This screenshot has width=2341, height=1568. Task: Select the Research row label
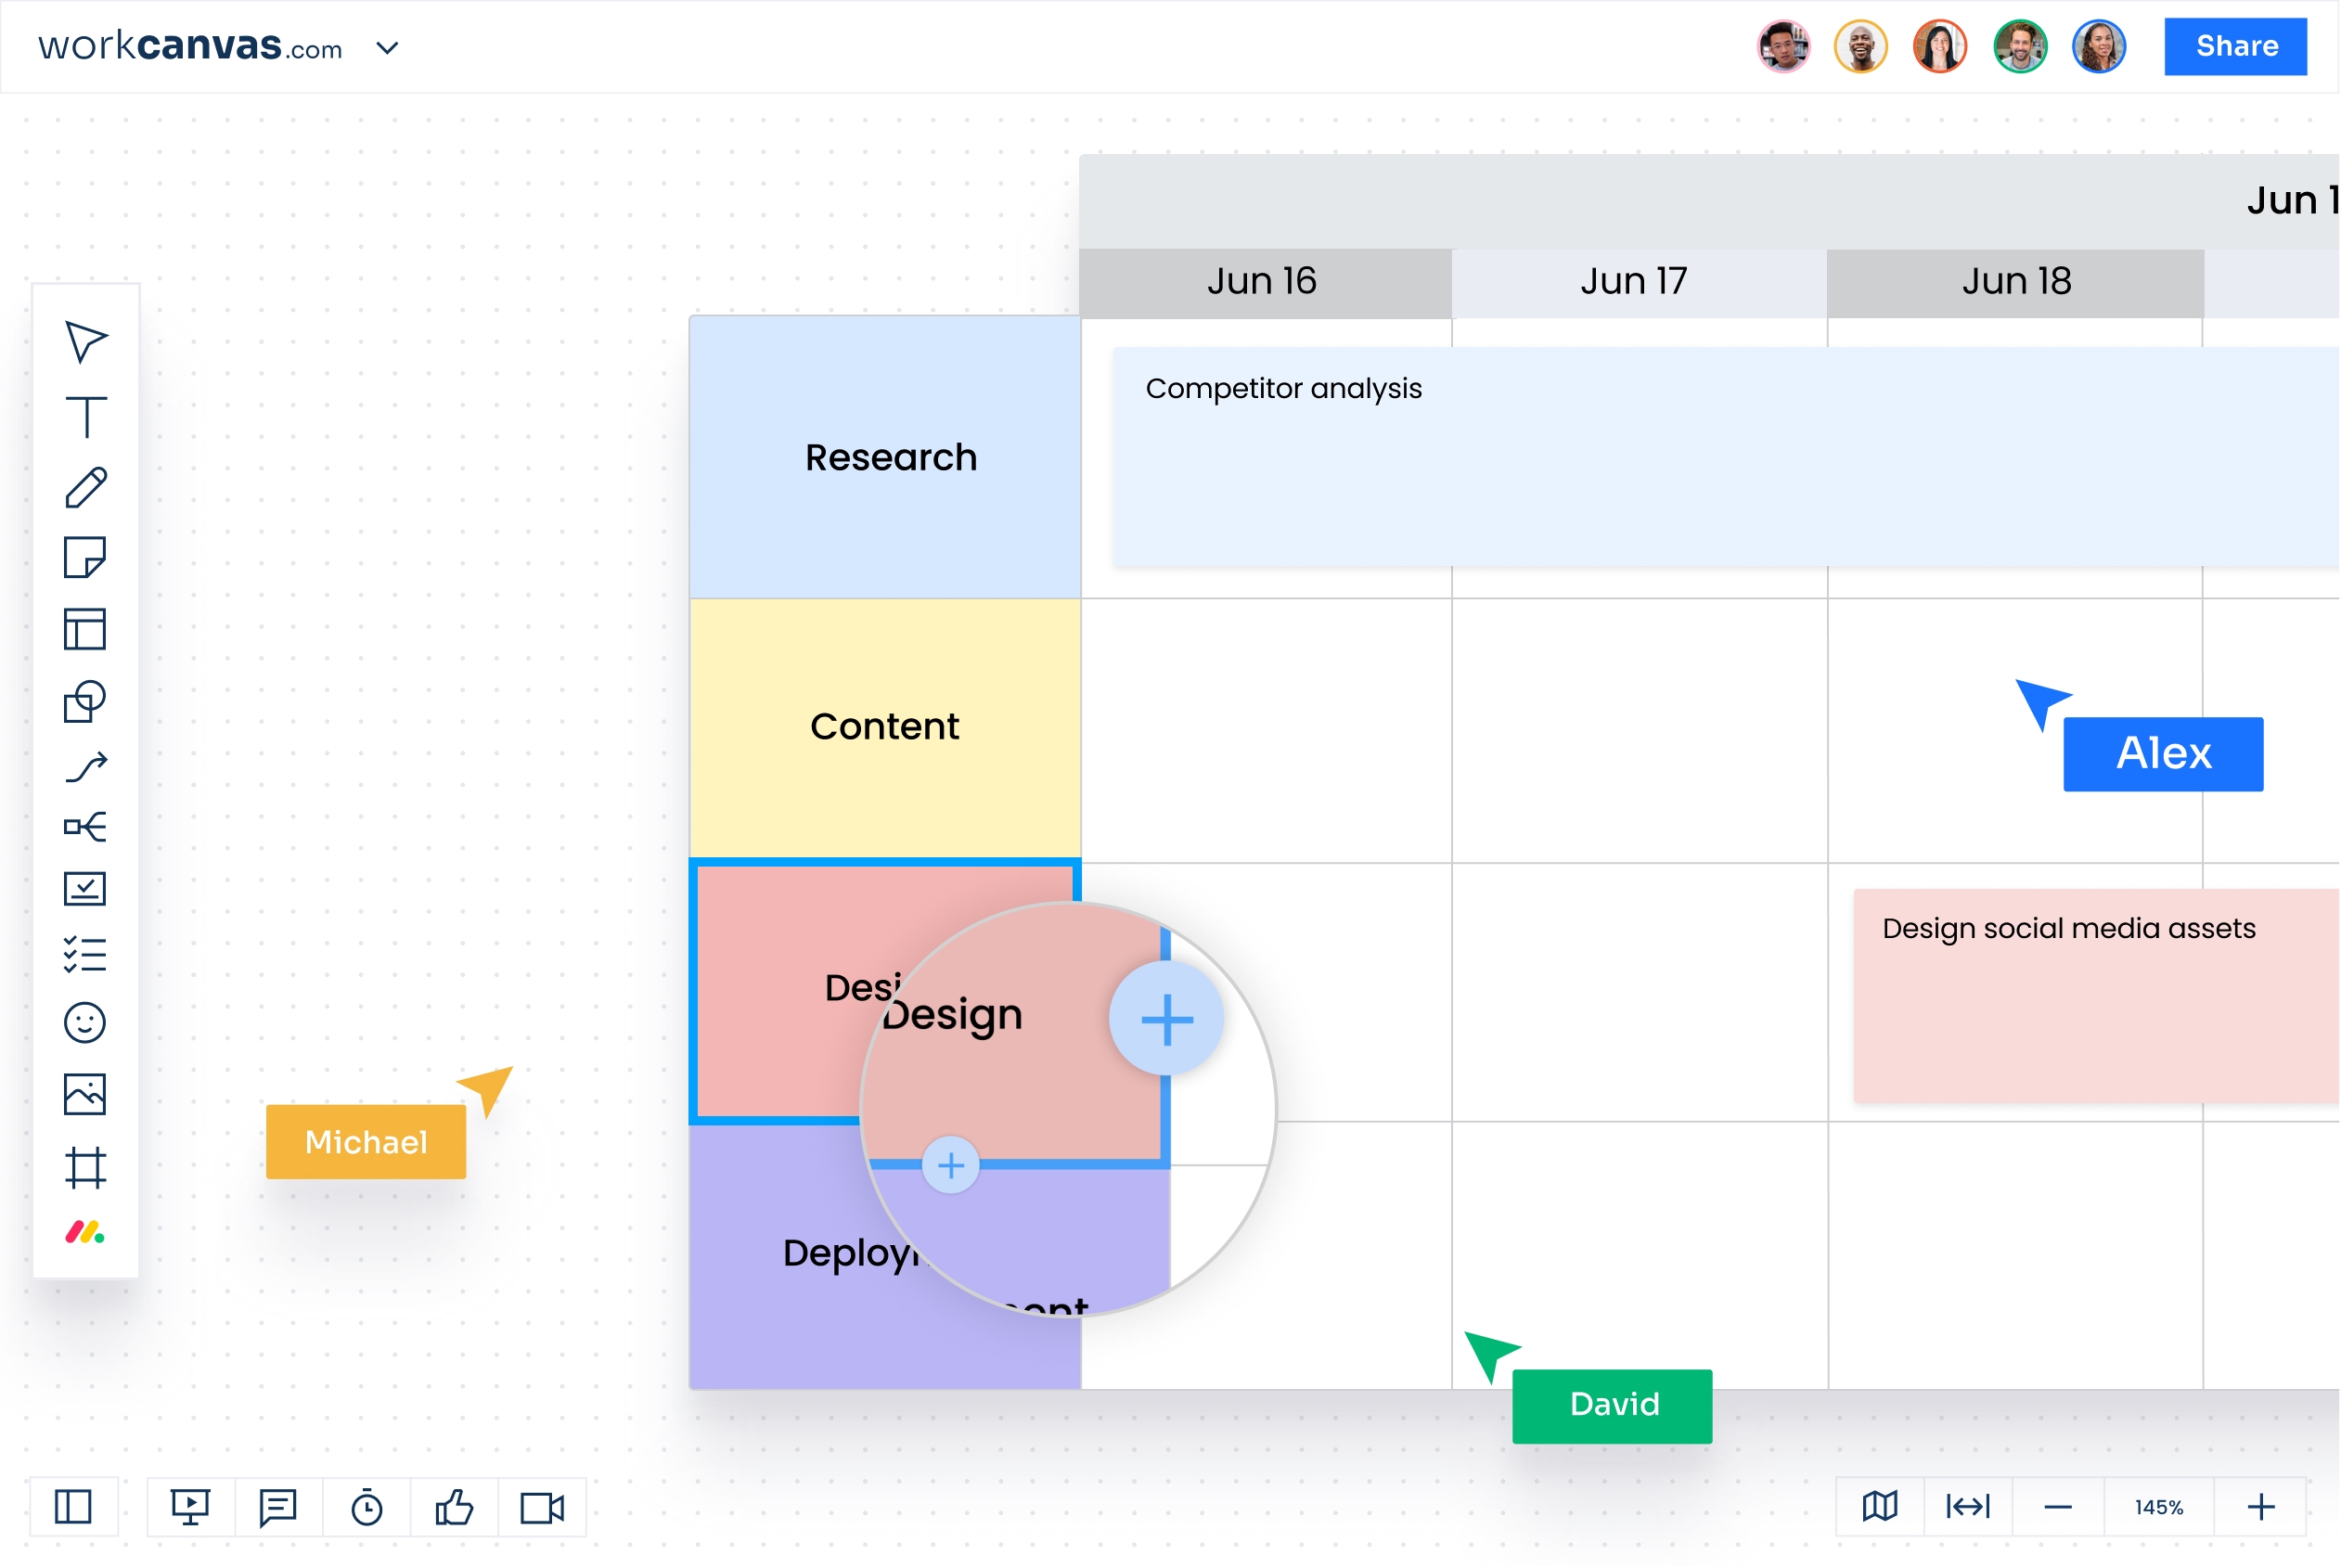(891, 458)
